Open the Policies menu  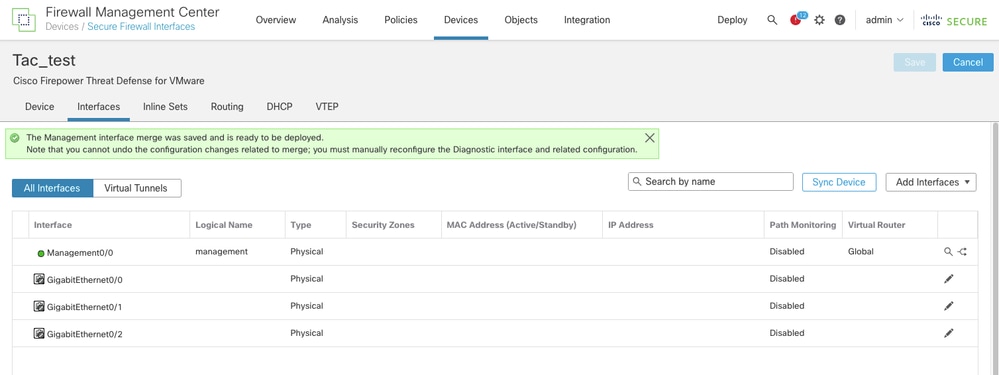[x=401, y=20]
